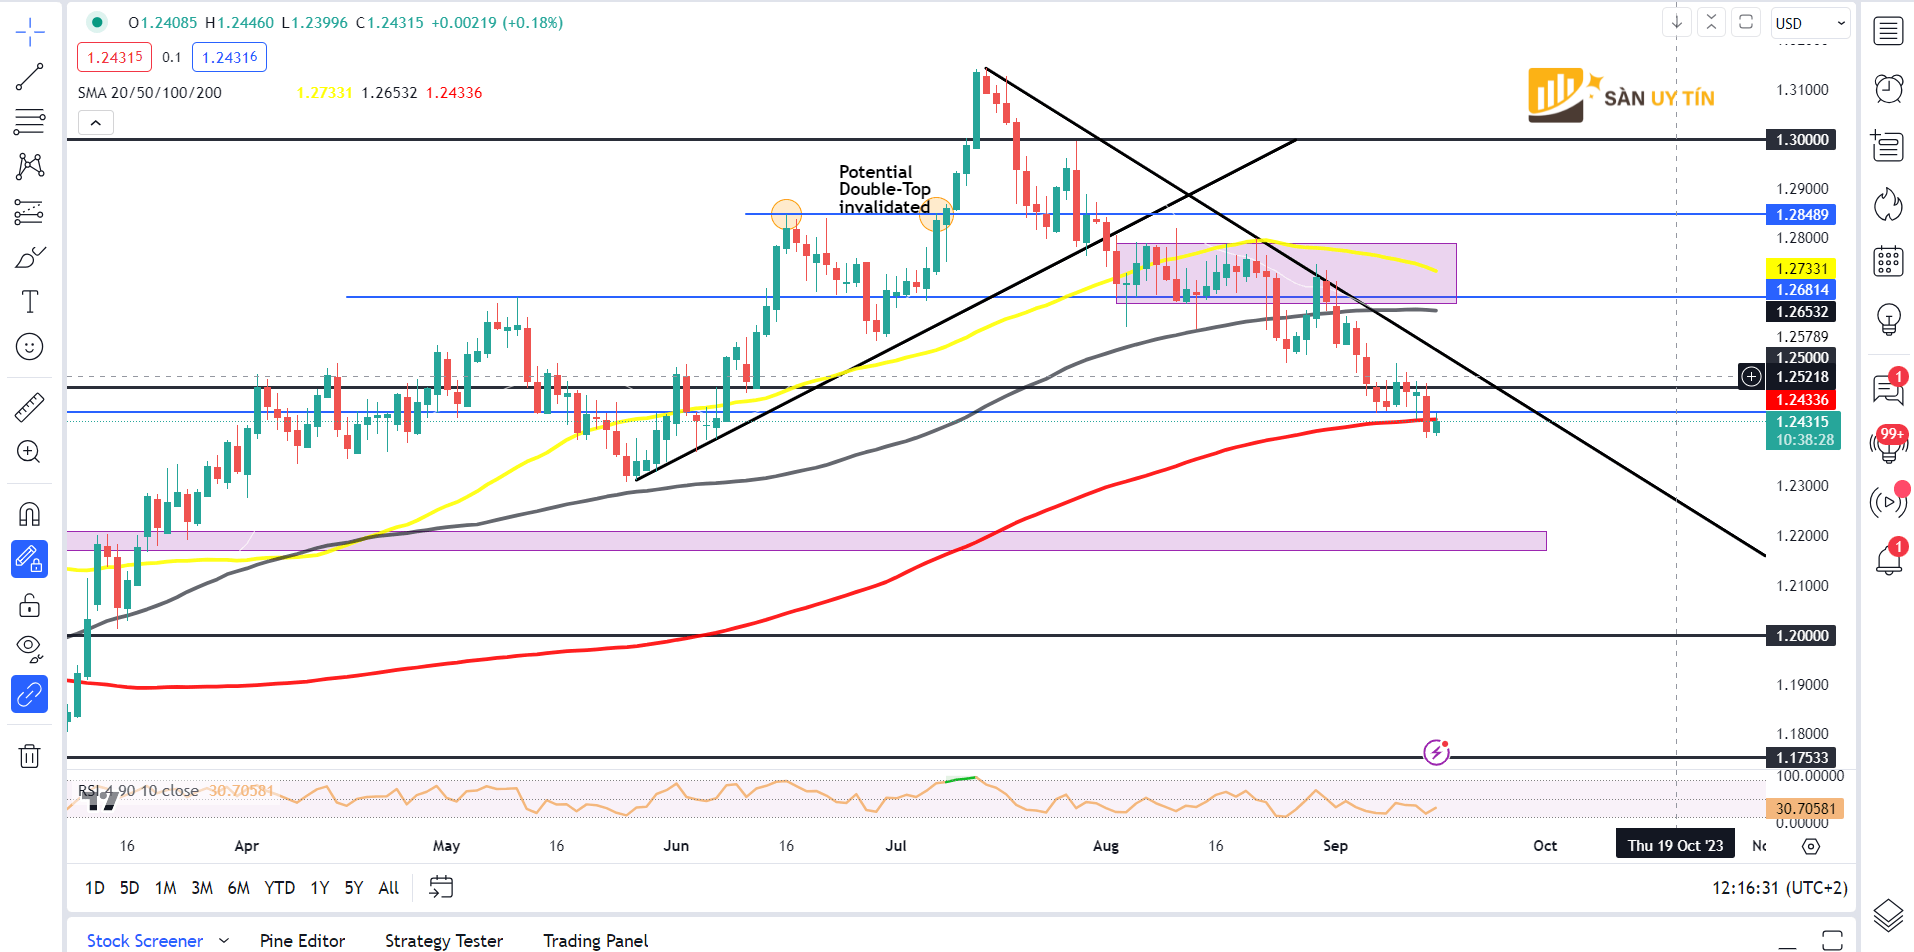The height and width of the screenshot is (952, 1914).
Task: Select the SMA 20/50/100/200 indicator legend
Action: click(x=150, y=92)
